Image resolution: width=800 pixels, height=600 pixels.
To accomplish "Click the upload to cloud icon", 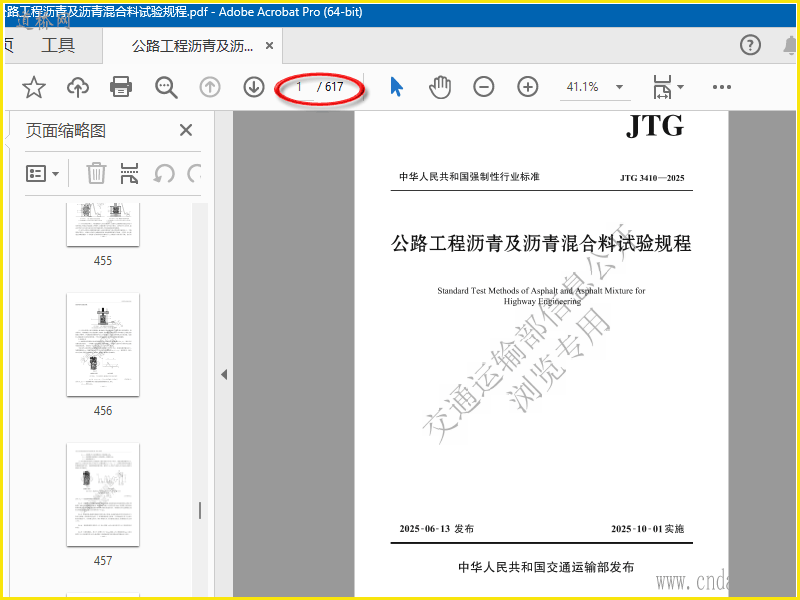I will click(78, 87).
